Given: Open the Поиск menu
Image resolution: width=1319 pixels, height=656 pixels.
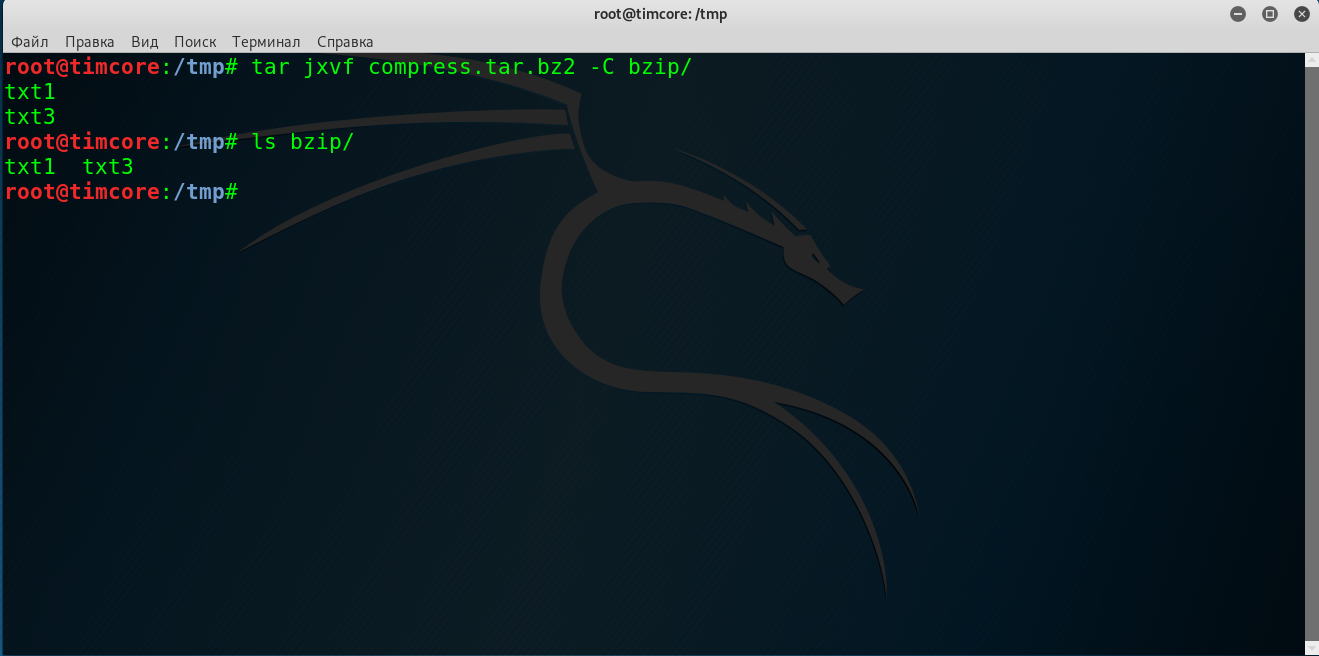Looking at the screenshot, I should point(195,42).
